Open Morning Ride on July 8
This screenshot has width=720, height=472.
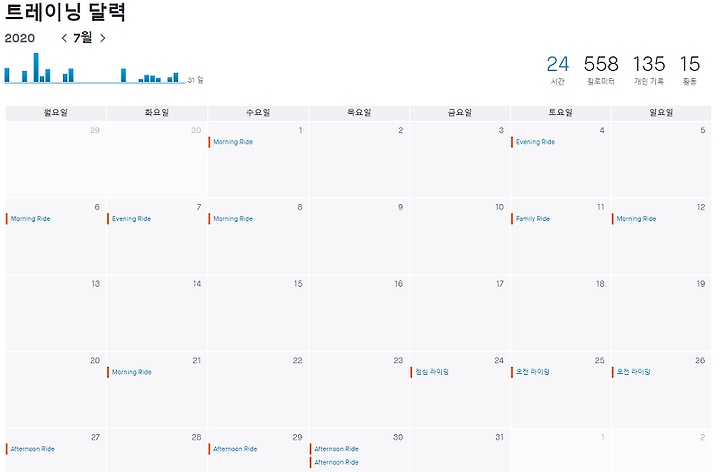tap(233, 219)
